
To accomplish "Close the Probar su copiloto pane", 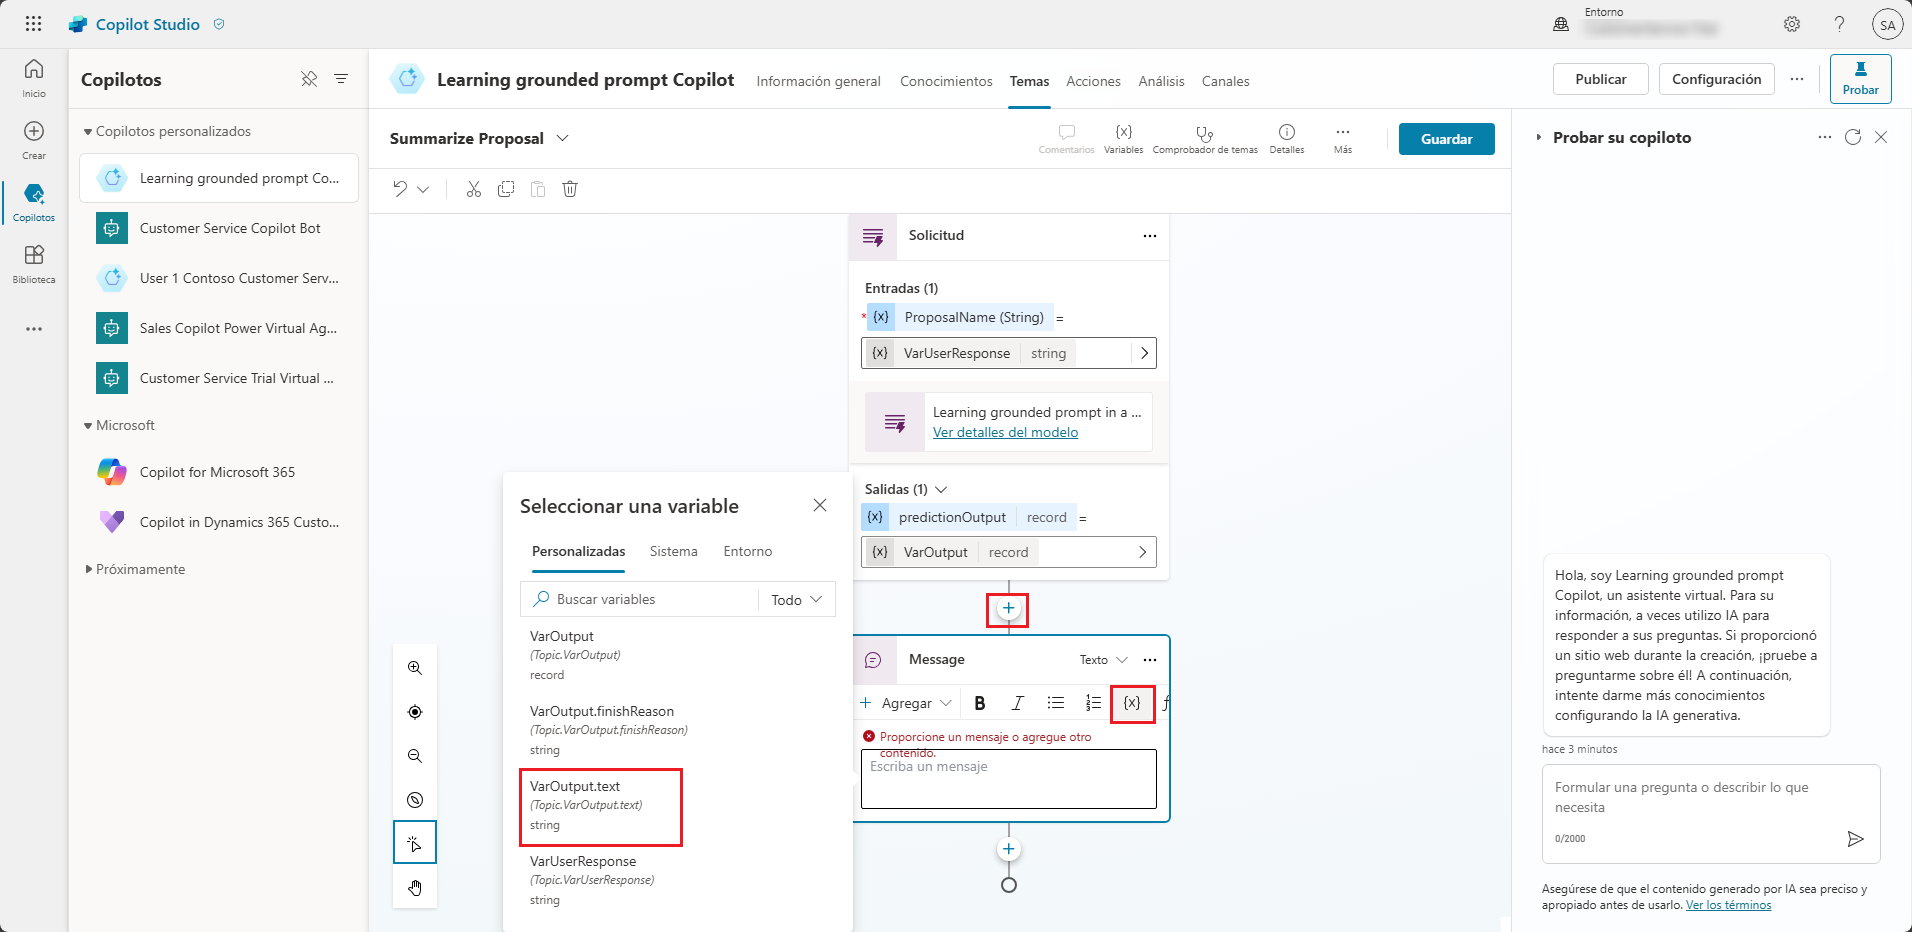I will coord(1881,137).
